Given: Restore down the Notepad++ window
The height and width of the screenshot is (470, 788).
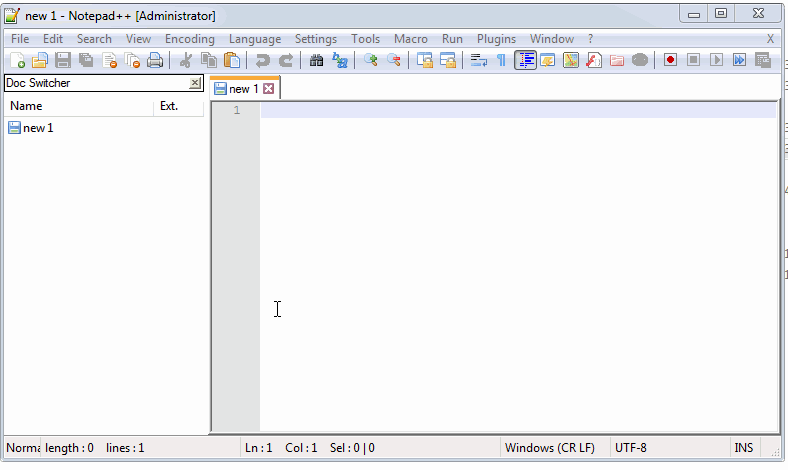Looking at the screenshot, I should point(721,14).
